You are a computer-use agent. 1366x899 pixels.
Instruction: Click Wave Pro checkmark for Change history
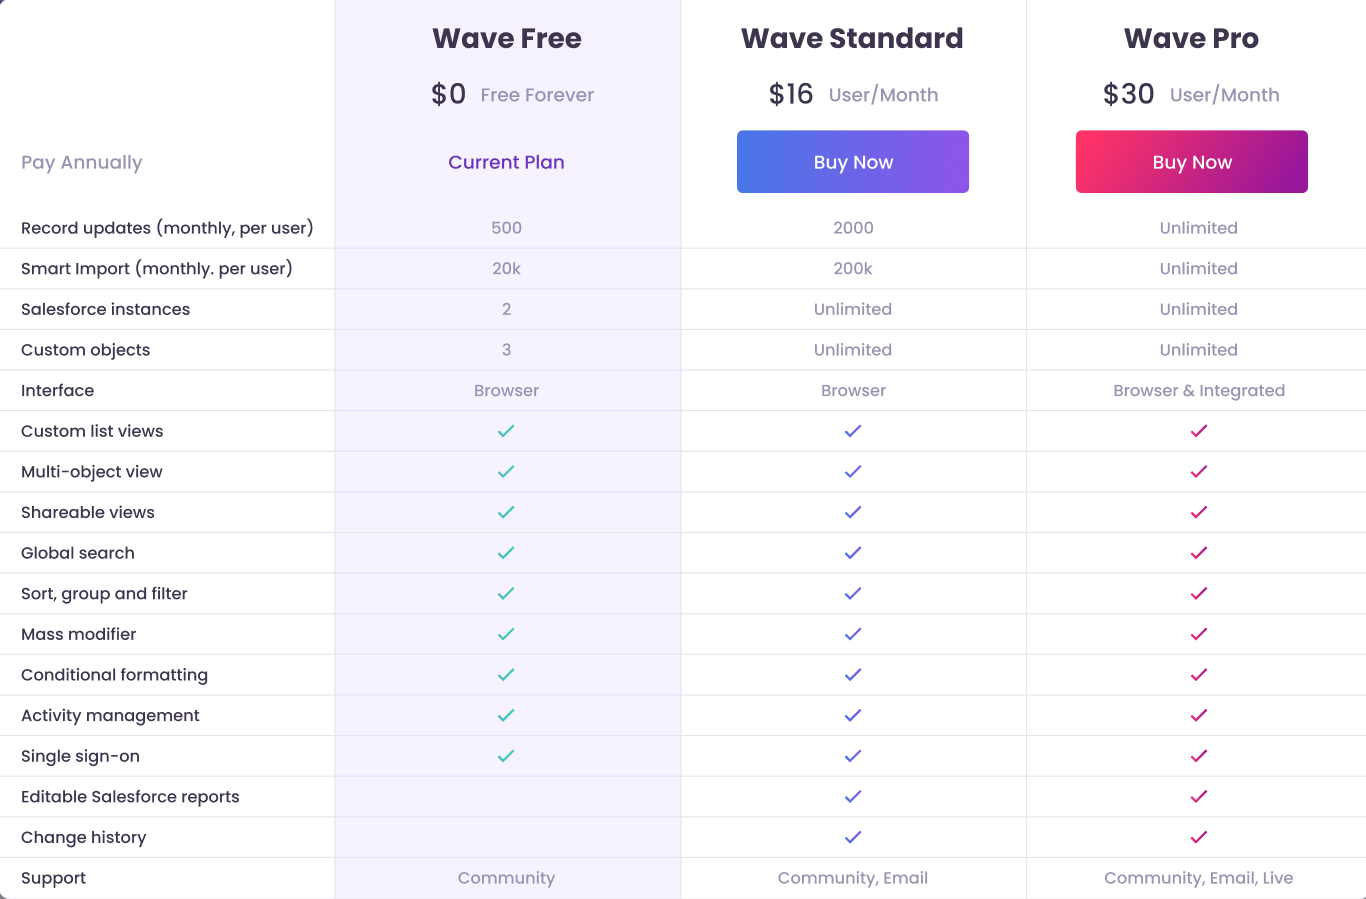click(1199, 837)
